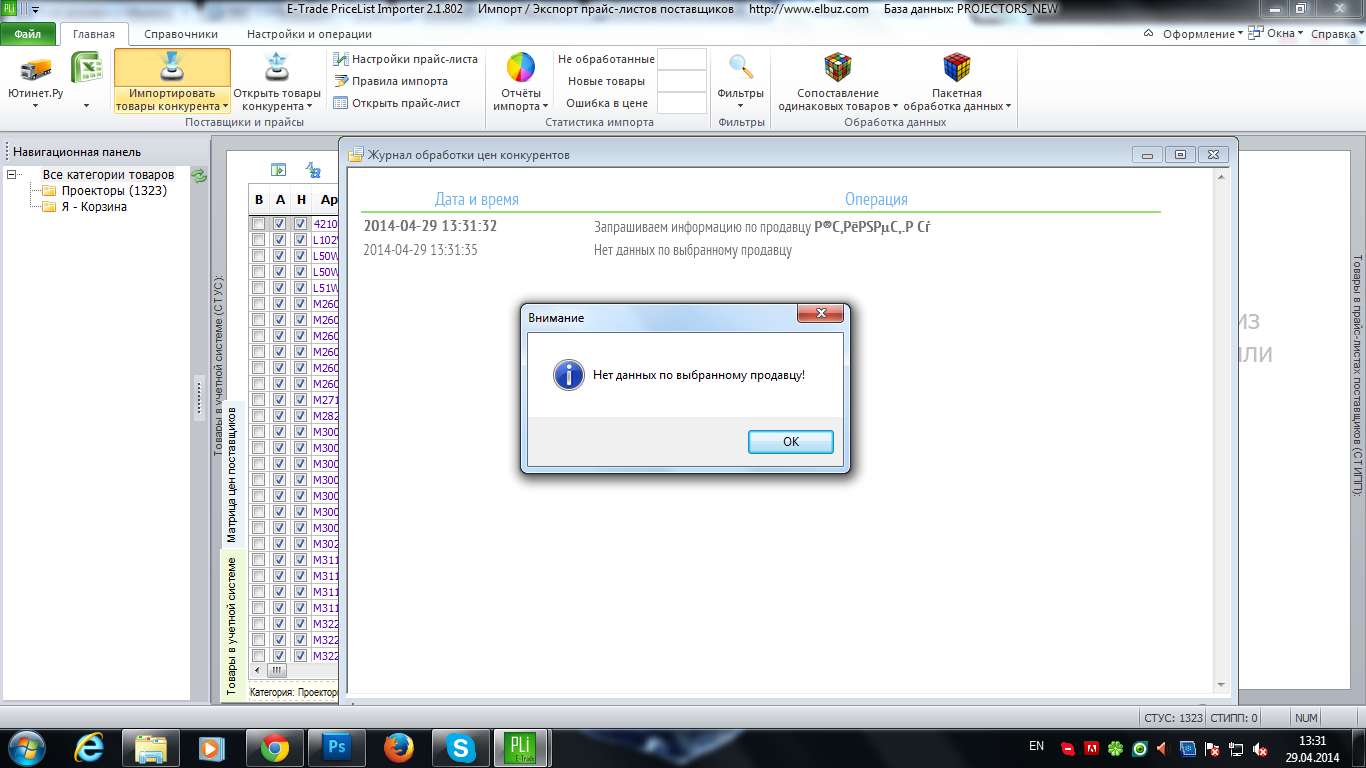Switch to Photoshop on the taskbar
This screenshot has width=1366, height=768.
coord(336,747)
